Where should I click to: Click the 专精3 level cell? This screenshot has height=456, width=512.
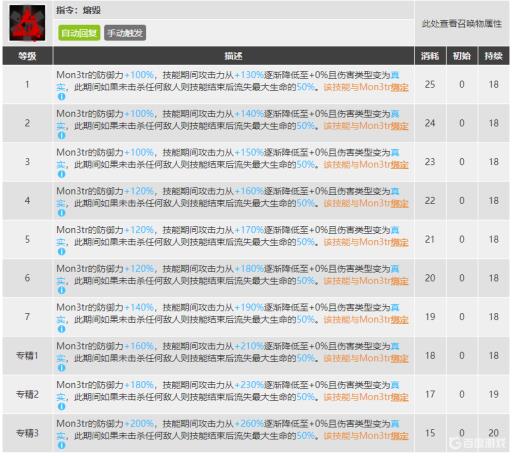[x=27, y=433]
